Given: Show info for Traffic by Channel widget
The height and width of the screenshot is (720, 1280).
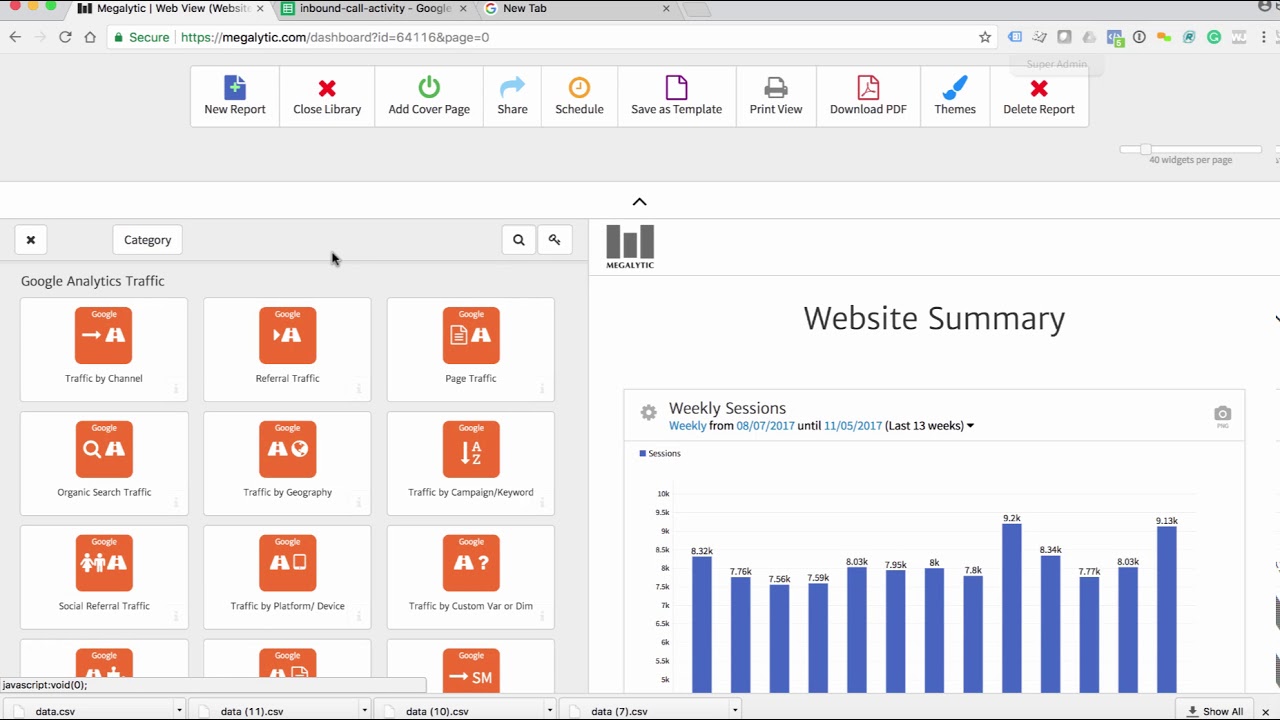Looking at the screenshot, I should [176, 389].
